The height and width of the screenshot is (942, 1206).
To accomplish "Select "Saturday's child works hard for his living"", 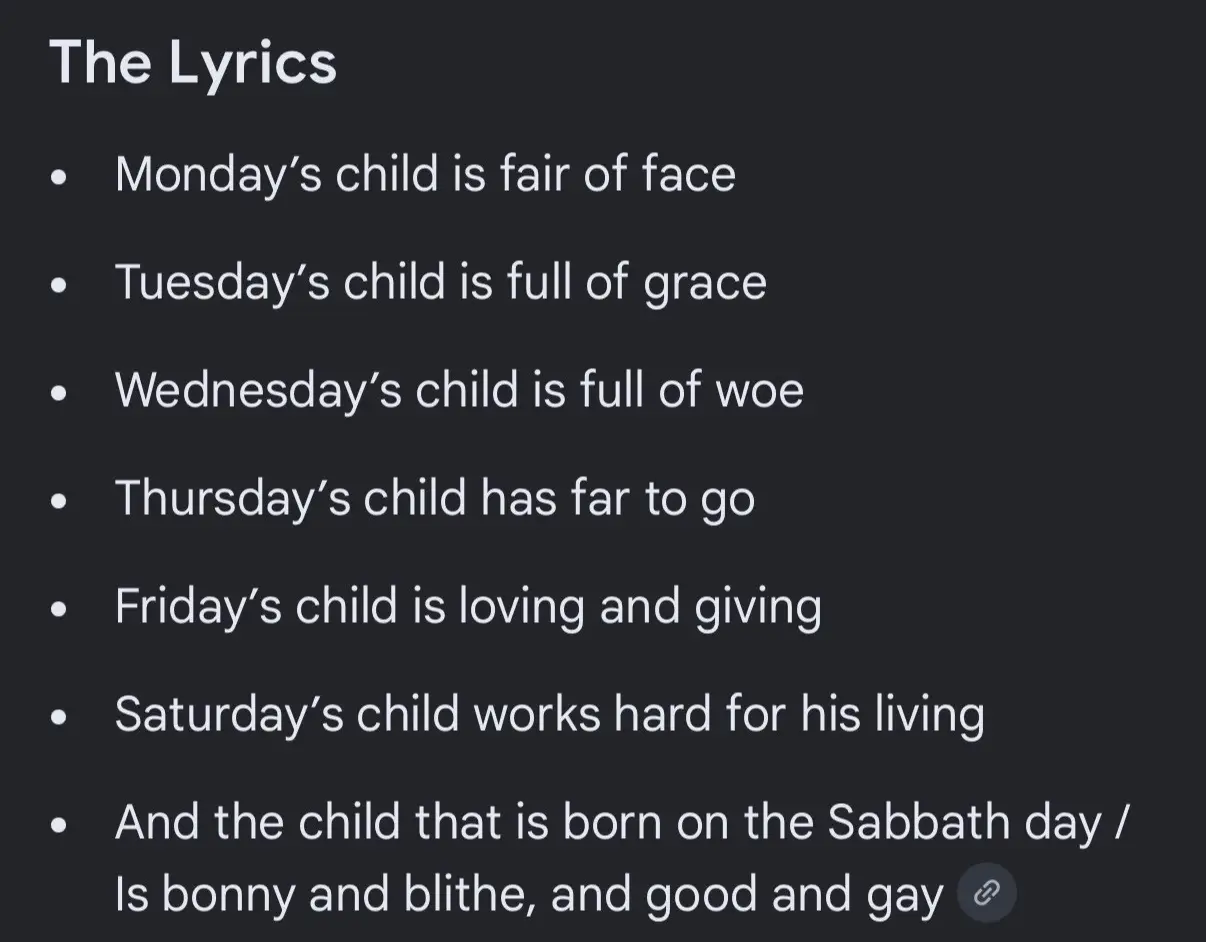I will pos(550,715).
